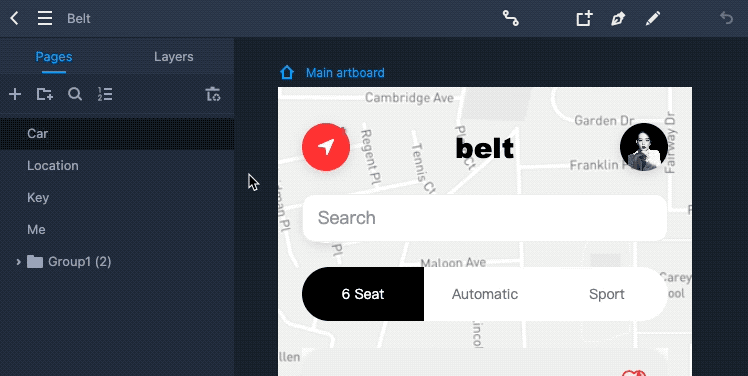Create a new page group folder
This screenshot has height=376, width=748.
point(45,94)
